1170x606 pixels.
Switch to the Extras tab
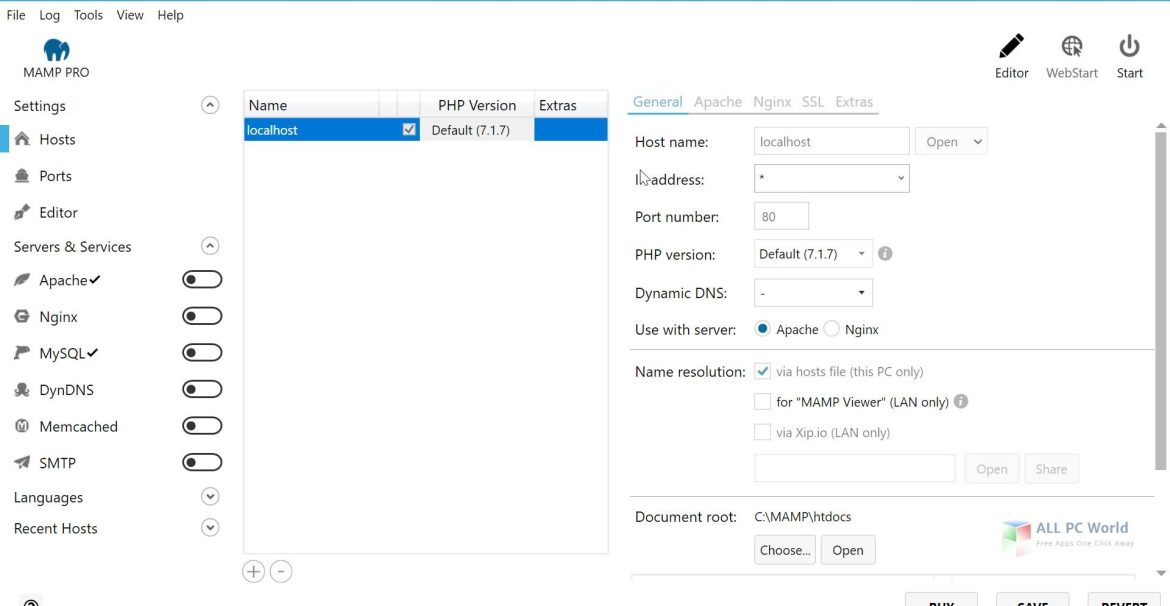pyautogui.click(x=854, y=101)
